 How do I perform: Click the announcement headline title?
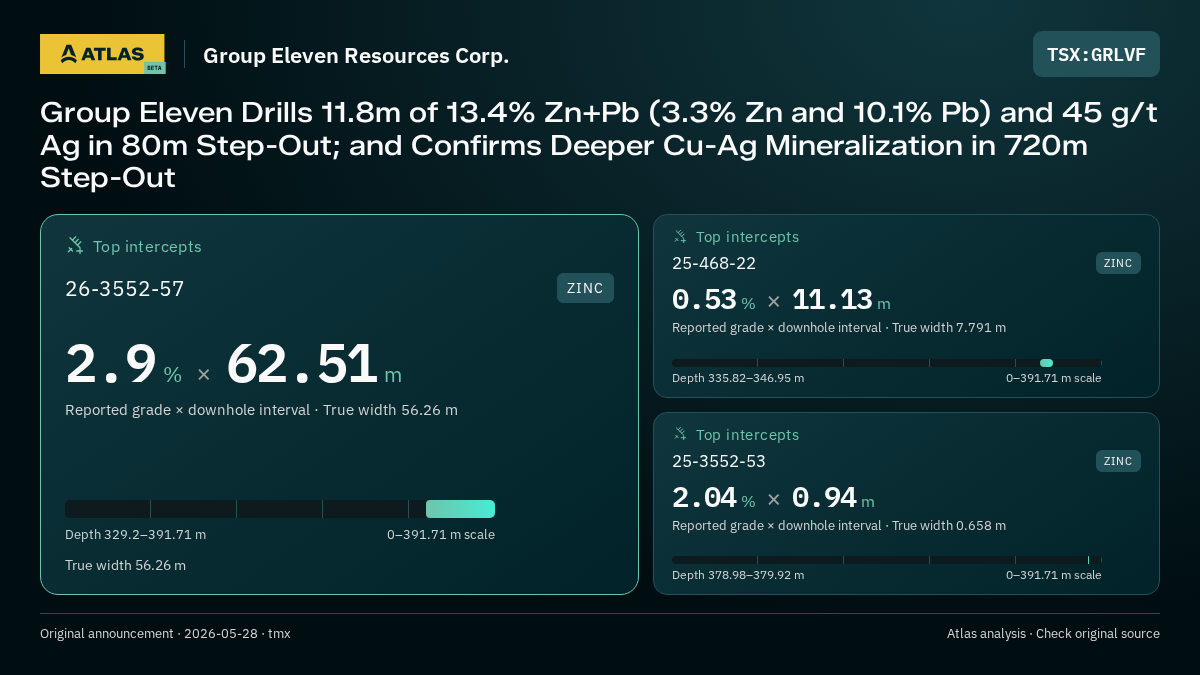pos(599,146)
